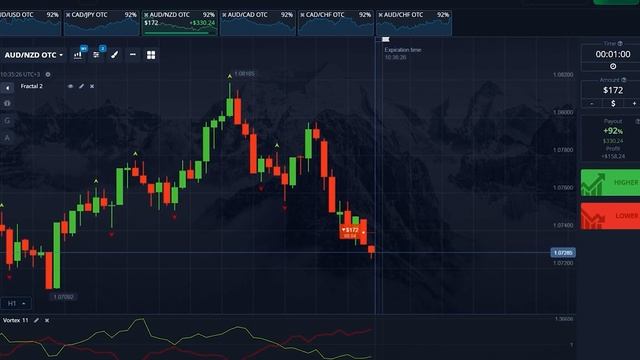The height and width of the screenshot is (360, 640).
Task: Close the CAD/JPY OTC tab
Action: 68,15
